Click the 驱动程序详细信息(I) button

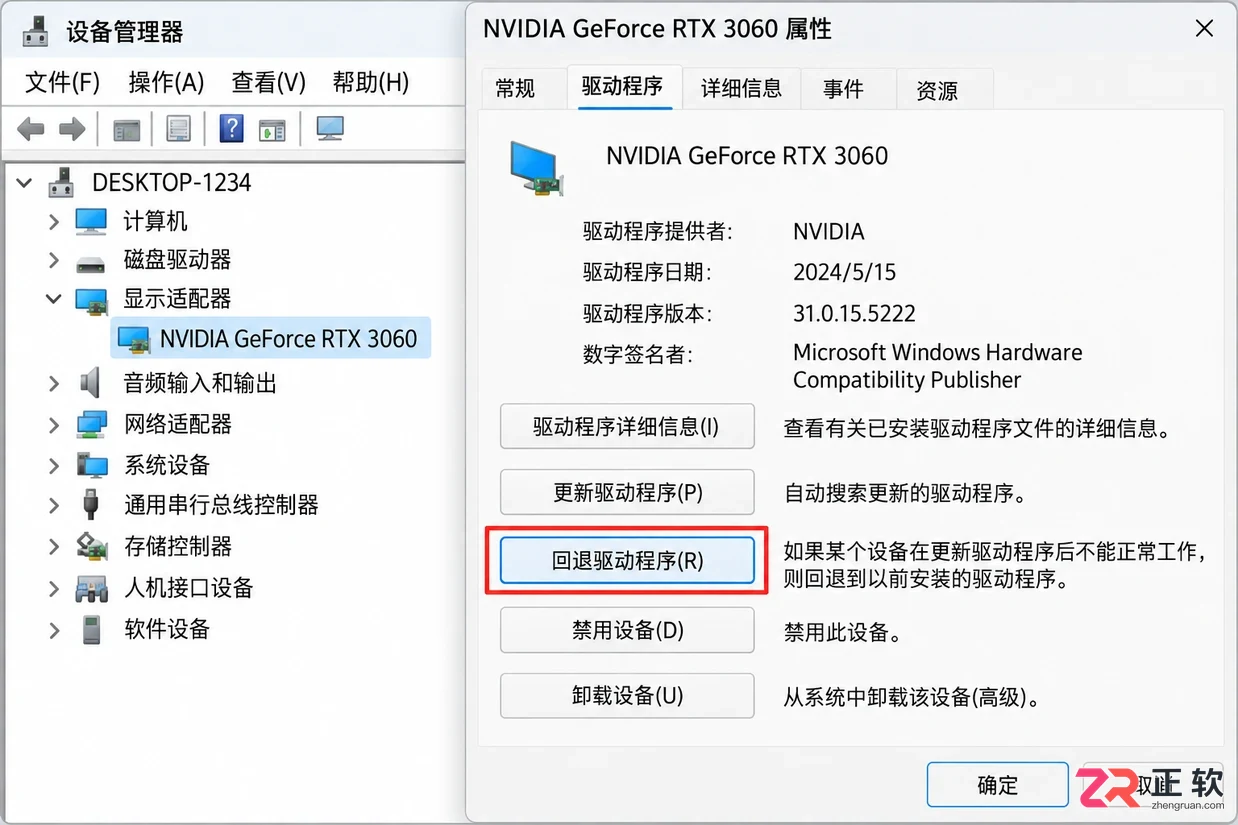click(x=627, y=427)
